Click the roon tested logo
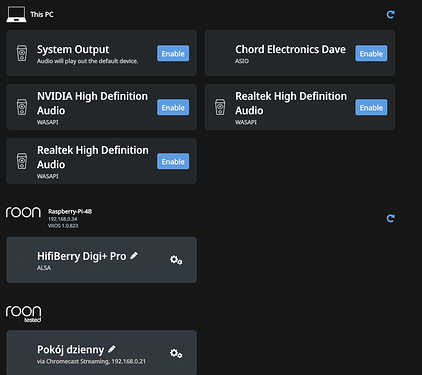Viewport: 422px width, 375px height. pyautogui.click(x=23, y=314)
